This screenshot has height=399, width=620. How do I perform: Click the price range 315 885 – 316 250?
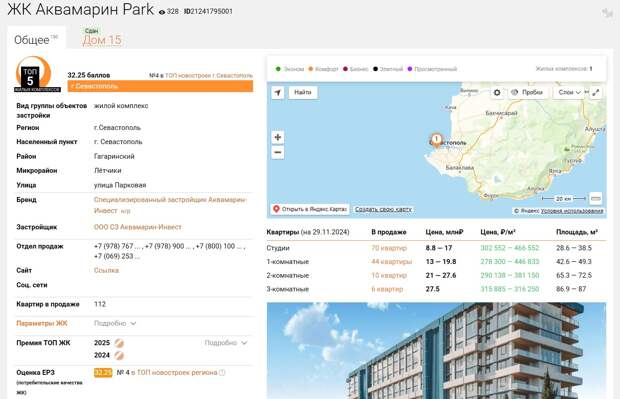[510, 289]
